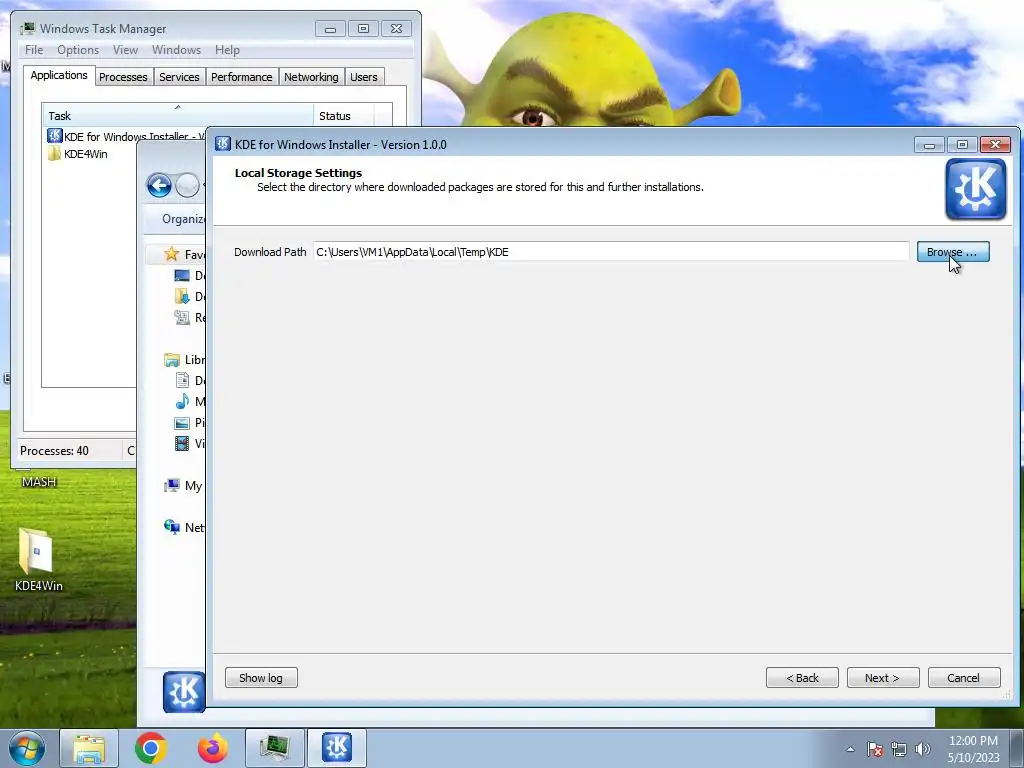1024x768 pixels.
Task: Open the Show log button
Action: (261, 678)
